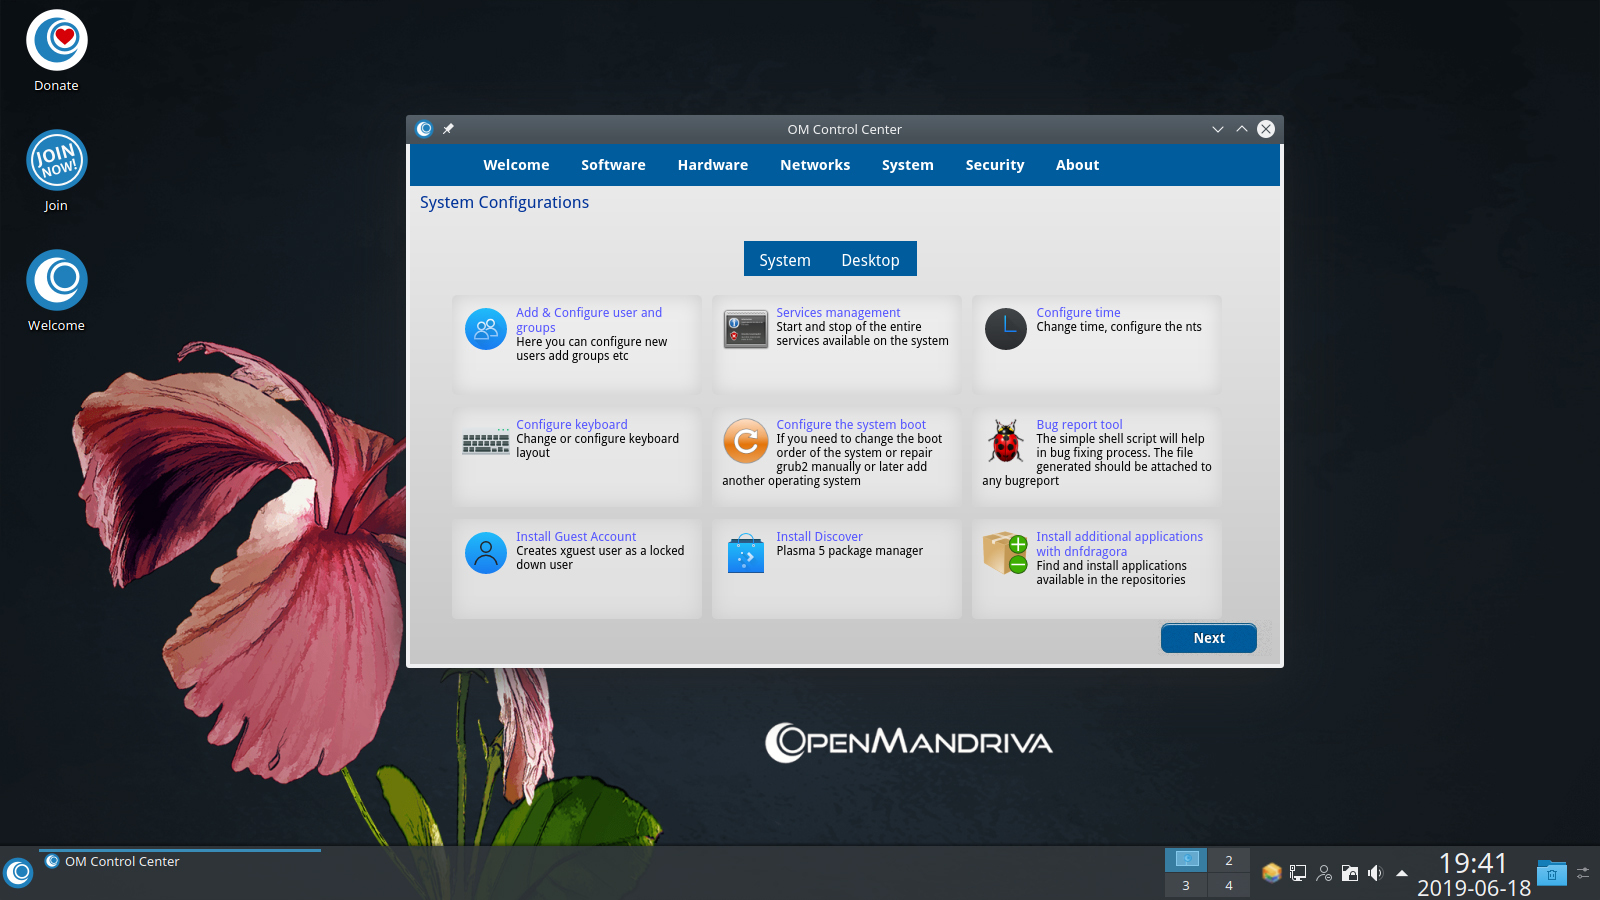
Task: Open Configure keyboard link
Action: pos(572,425)
